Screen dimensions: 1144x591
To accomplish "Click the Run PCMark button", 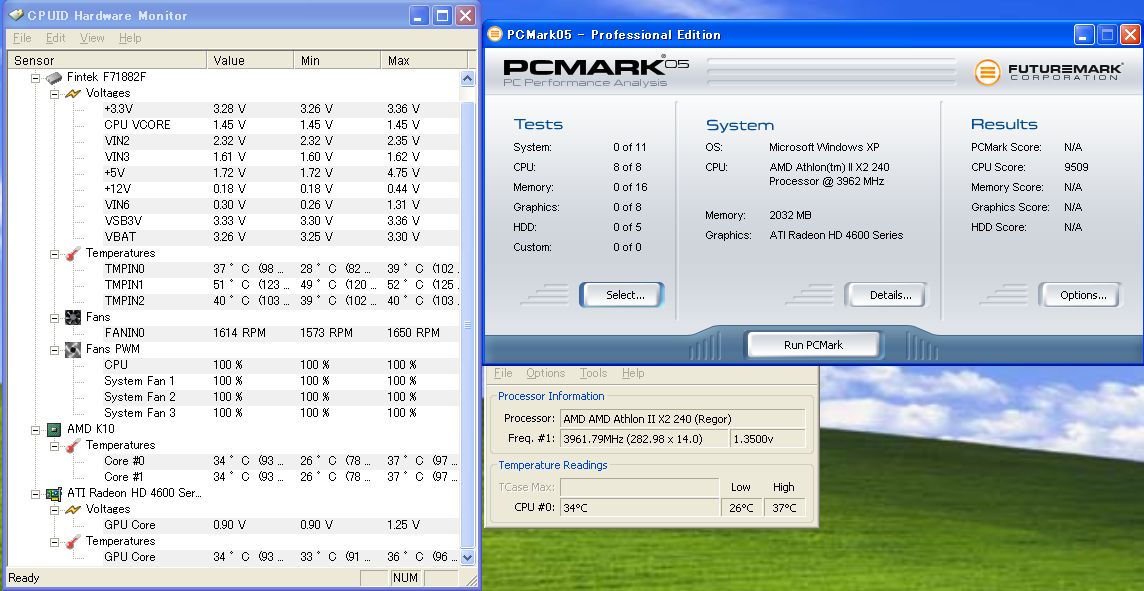I will (813, 345).
